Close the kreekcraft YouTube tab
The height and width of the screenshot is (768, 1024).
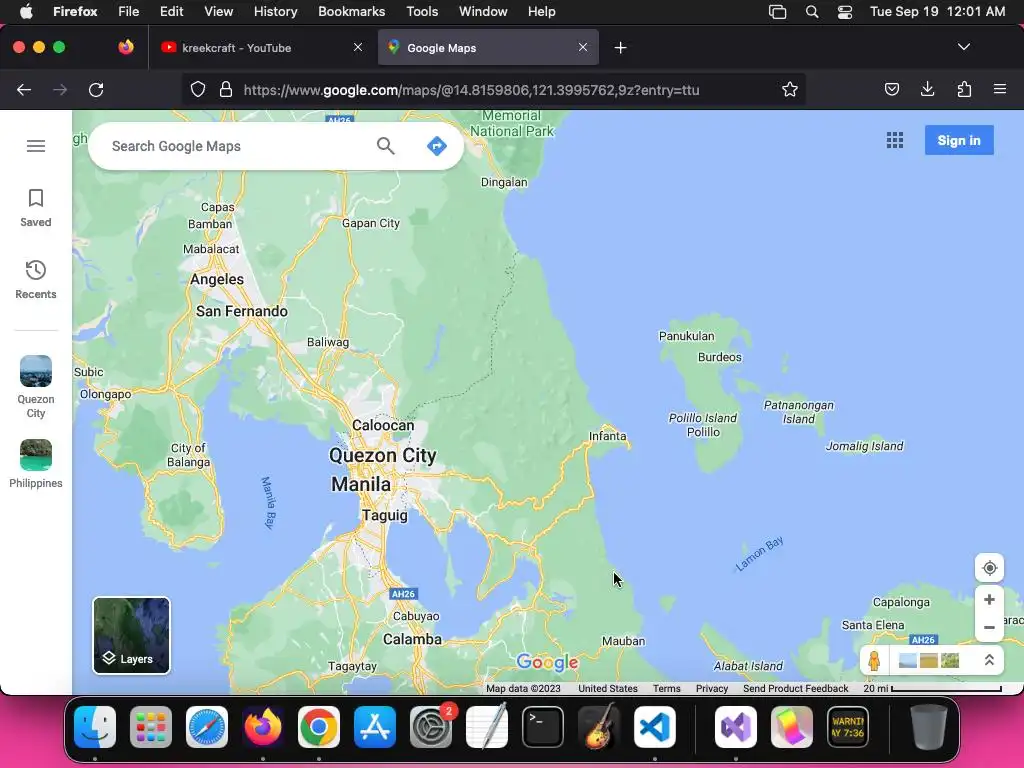(358, 47)
